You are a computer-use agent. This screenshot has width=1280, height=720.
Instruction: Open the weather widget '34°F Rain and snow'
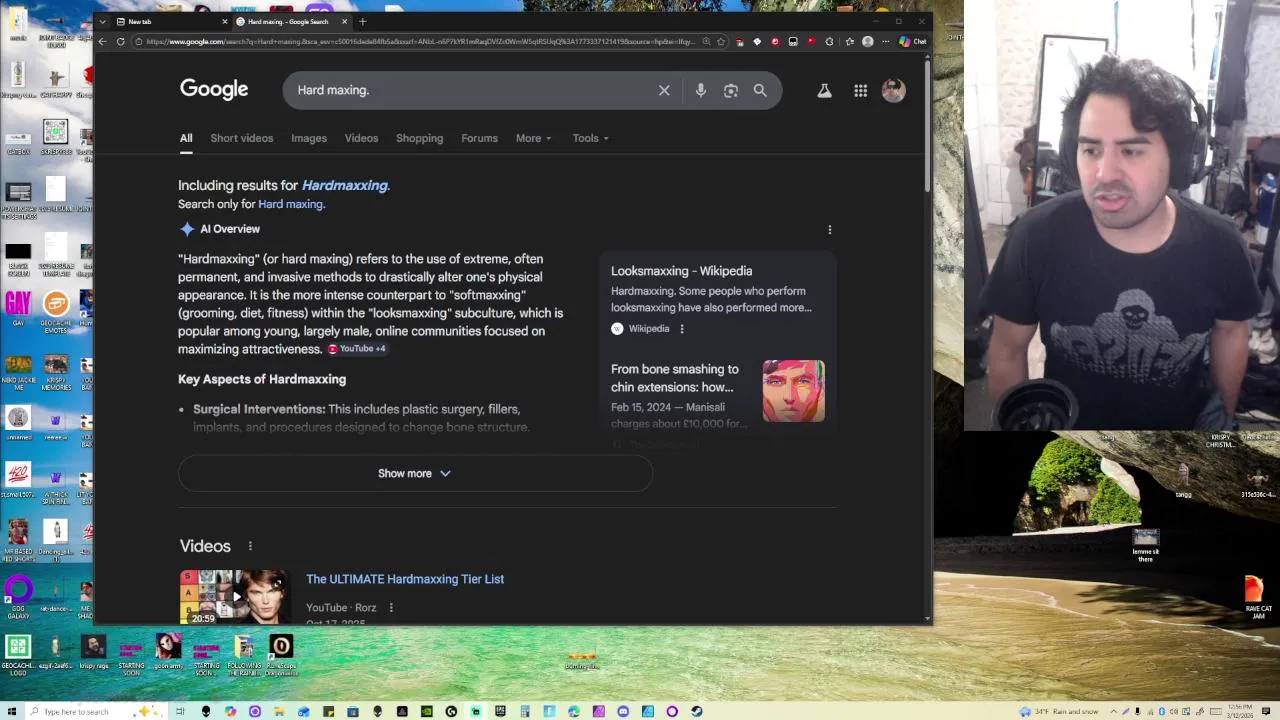tap(1059, 711)
